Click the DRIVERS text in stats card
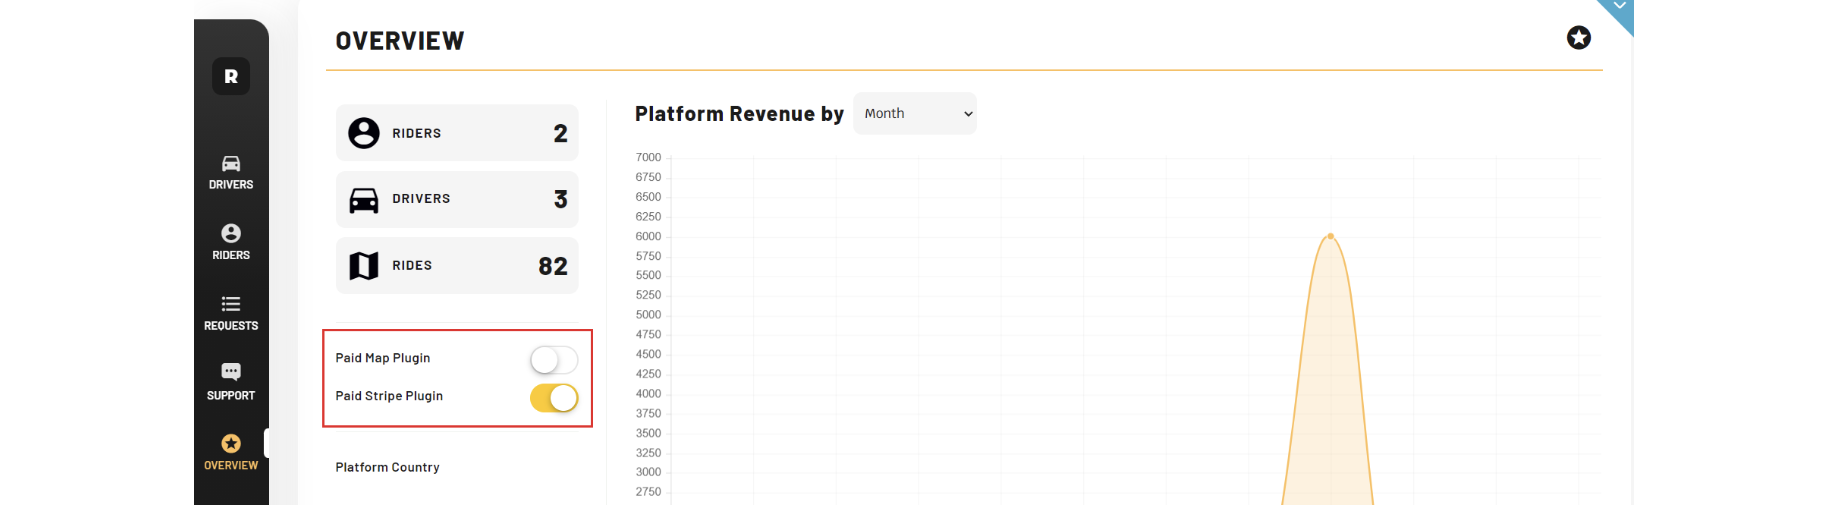 (421, 199)
